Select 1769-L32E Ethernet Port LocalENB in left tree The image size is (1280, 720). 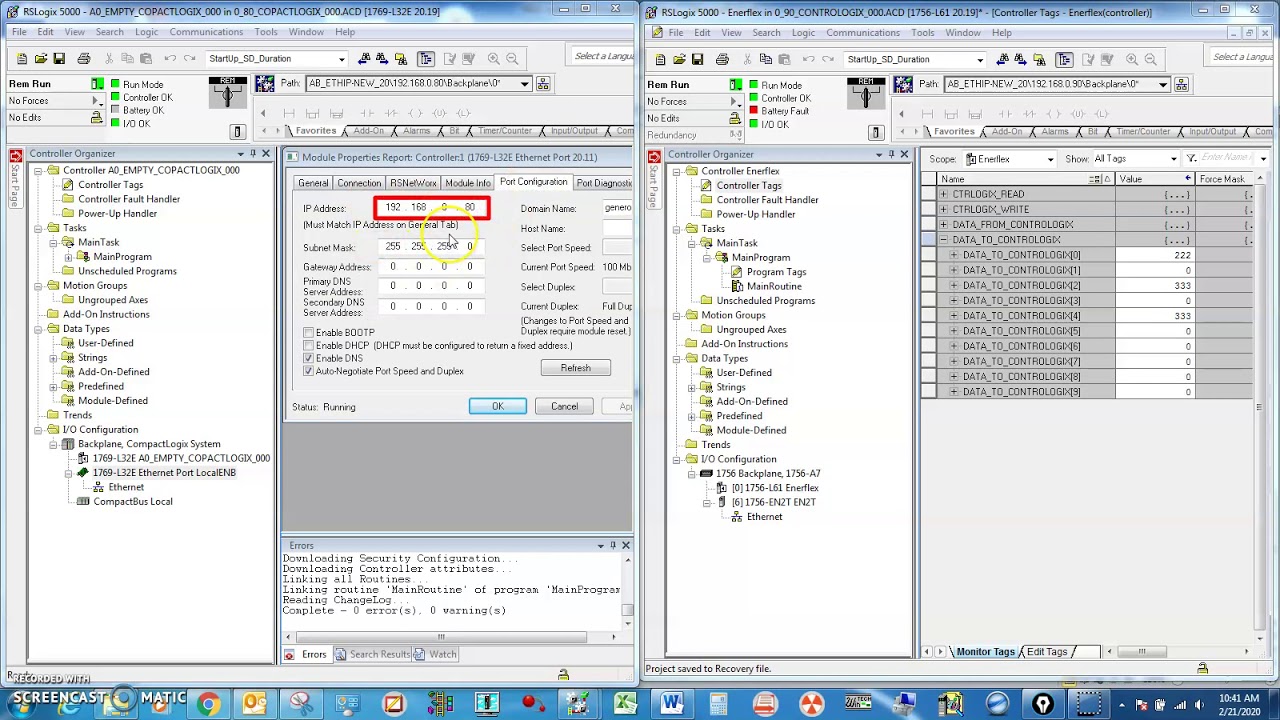(x=164, y=473)
